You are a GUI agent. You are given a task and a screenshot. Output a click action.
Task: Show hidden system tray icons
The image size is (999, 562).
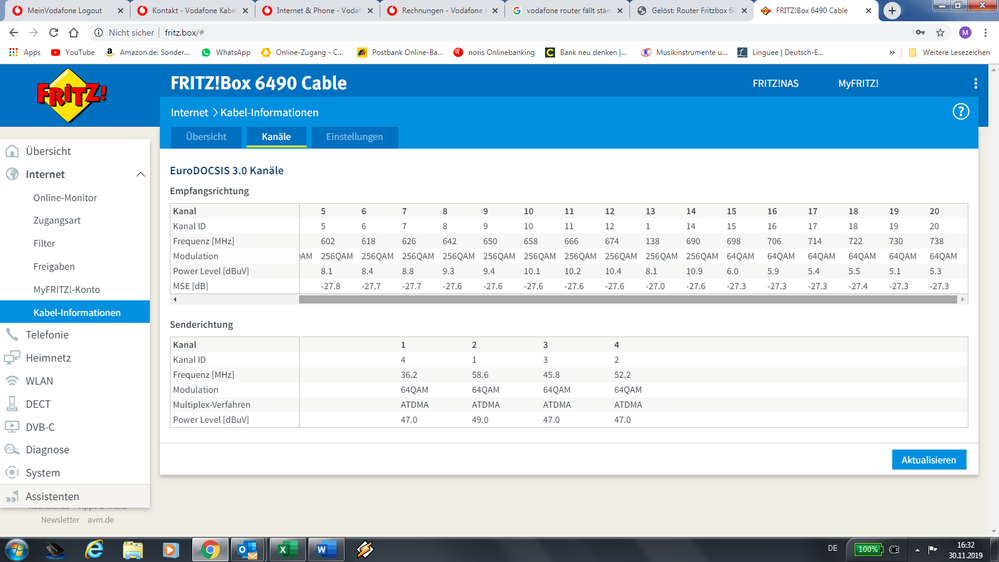917,550
